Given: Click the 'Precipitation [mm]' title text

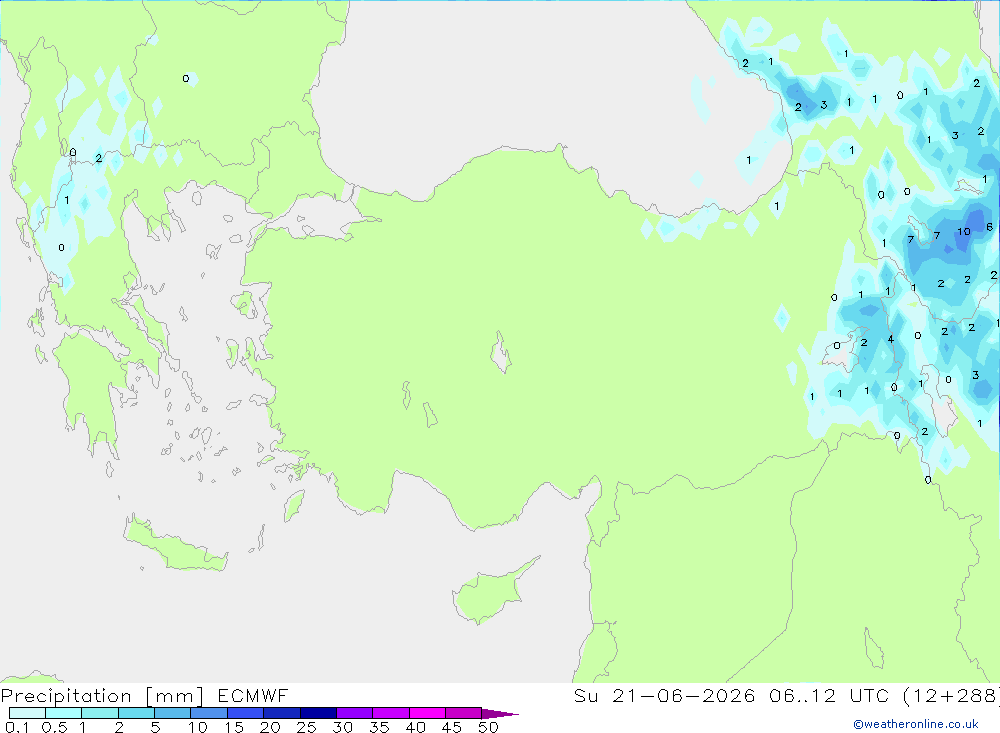Looking at the screenshot, I should tap(102, 696).
